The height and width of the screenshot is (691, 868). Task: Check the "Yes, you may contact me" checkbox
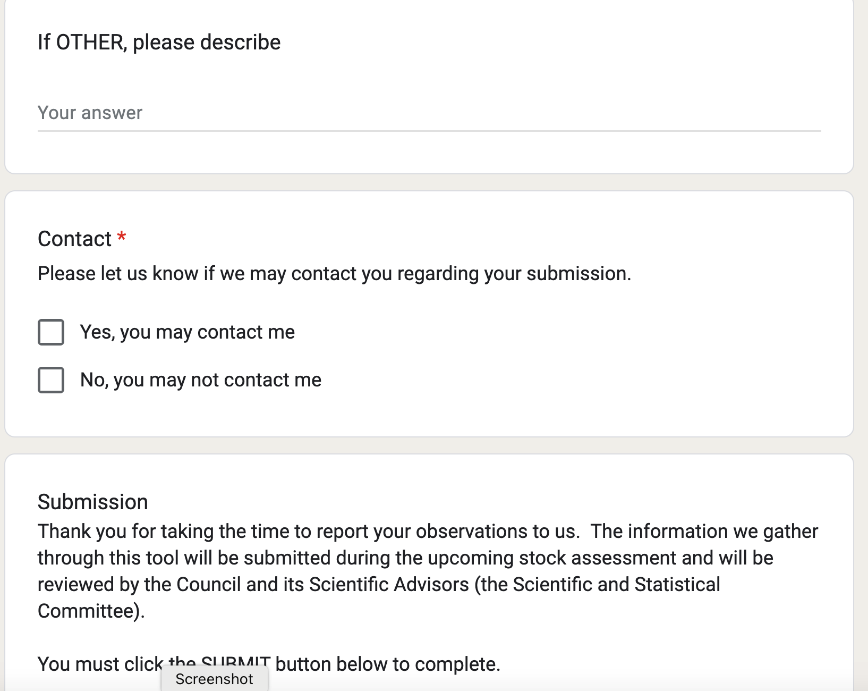click(51, 332)
